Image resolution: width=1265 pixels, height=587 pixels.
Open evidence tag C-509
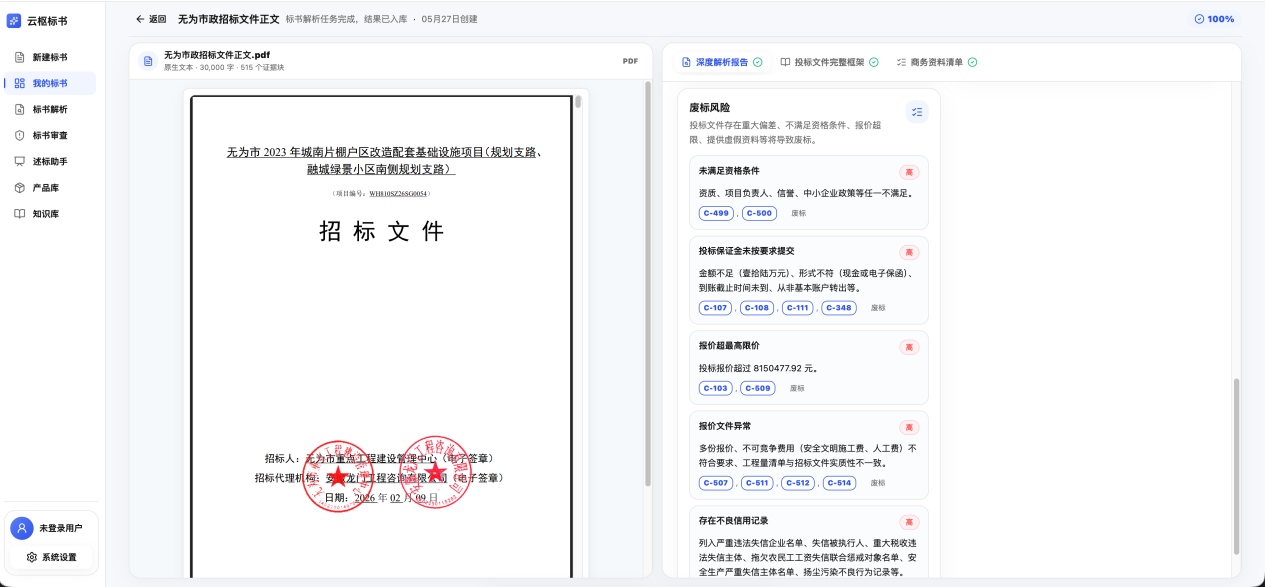coord(759,388)
